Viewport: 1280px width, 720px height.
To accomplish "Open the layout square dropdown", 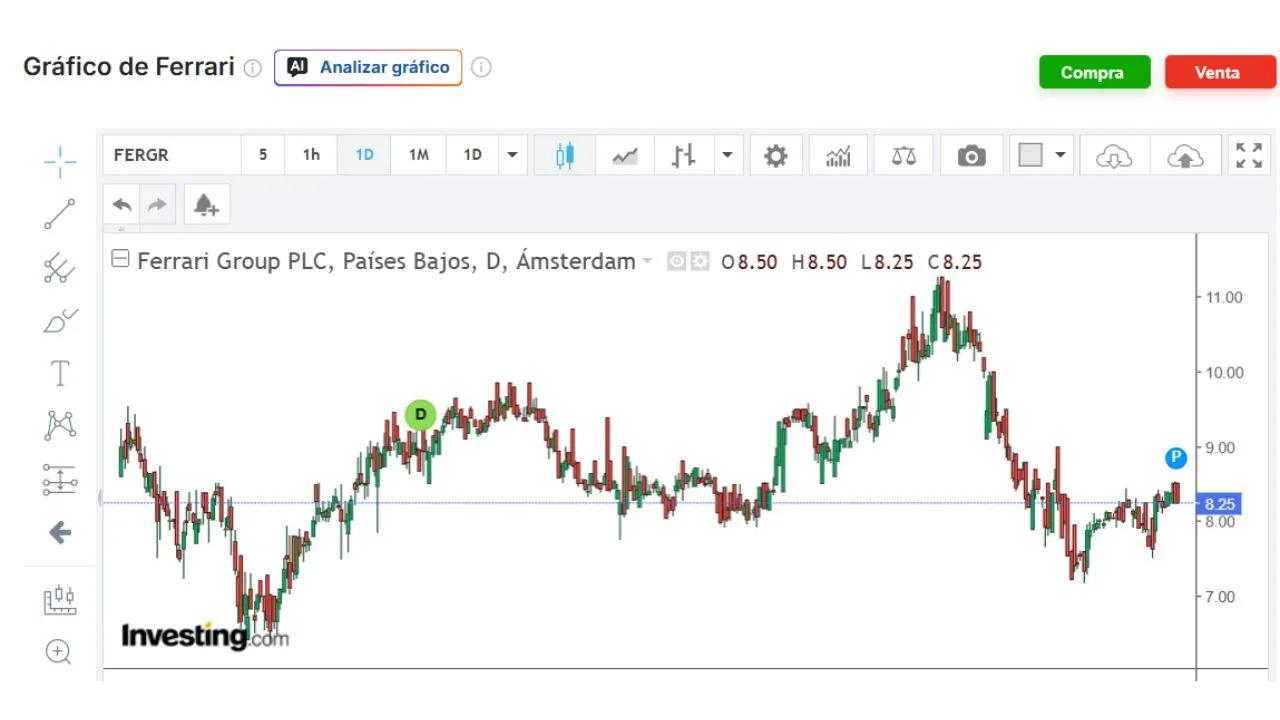I will coord(1041,155).
